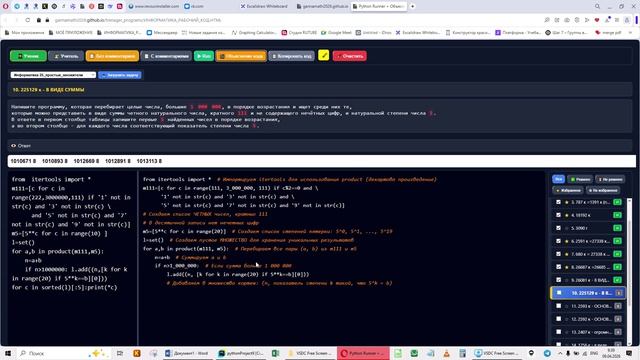The height and width of the screenshot is (360, 640).
Task: Toggle checkbox for task 13. 2407
Action: [559, 332]
